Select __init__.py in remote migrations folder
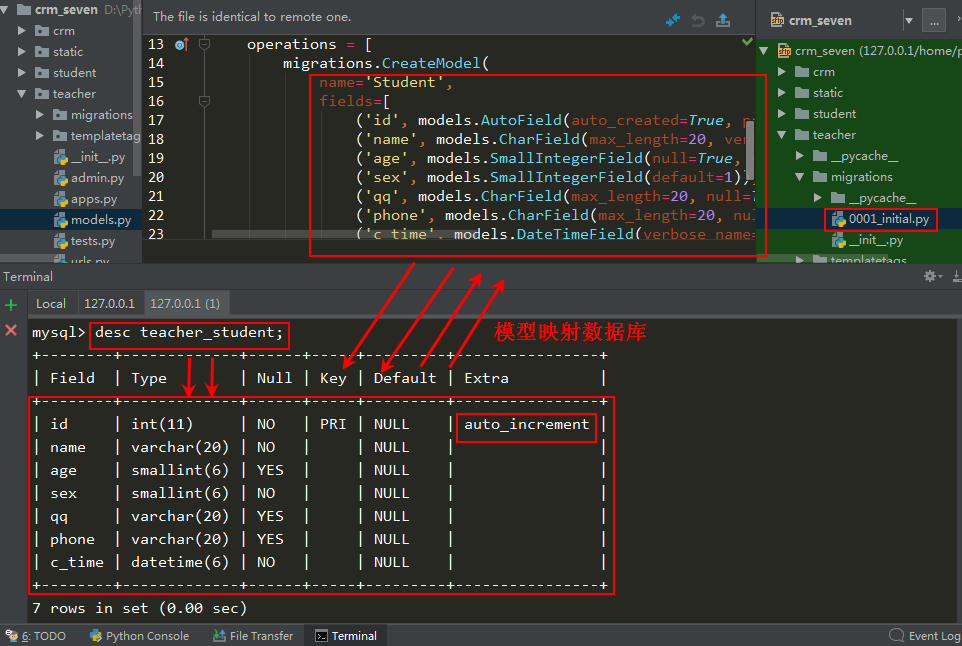 [868, 240]
